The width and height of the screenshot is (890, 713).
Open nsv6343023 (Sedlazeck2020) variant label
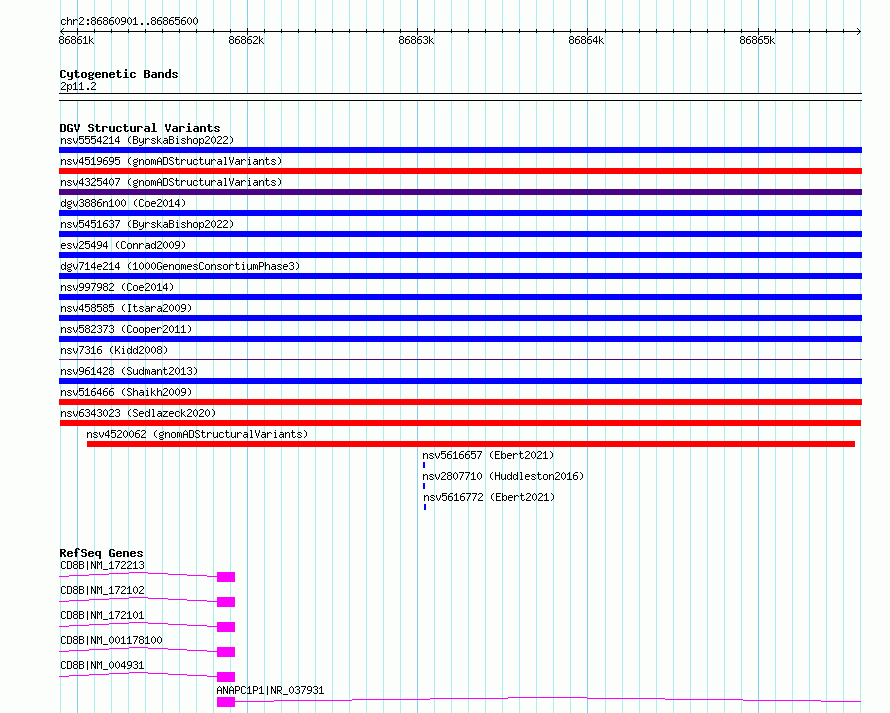(138, 413)
